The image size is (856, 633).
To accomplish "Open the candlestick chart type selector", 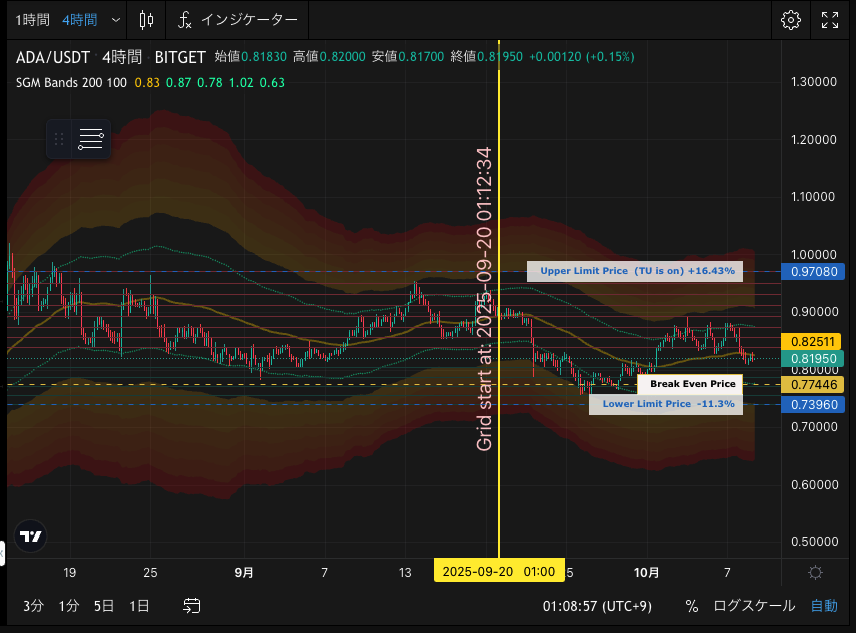I will click(147, 20).
